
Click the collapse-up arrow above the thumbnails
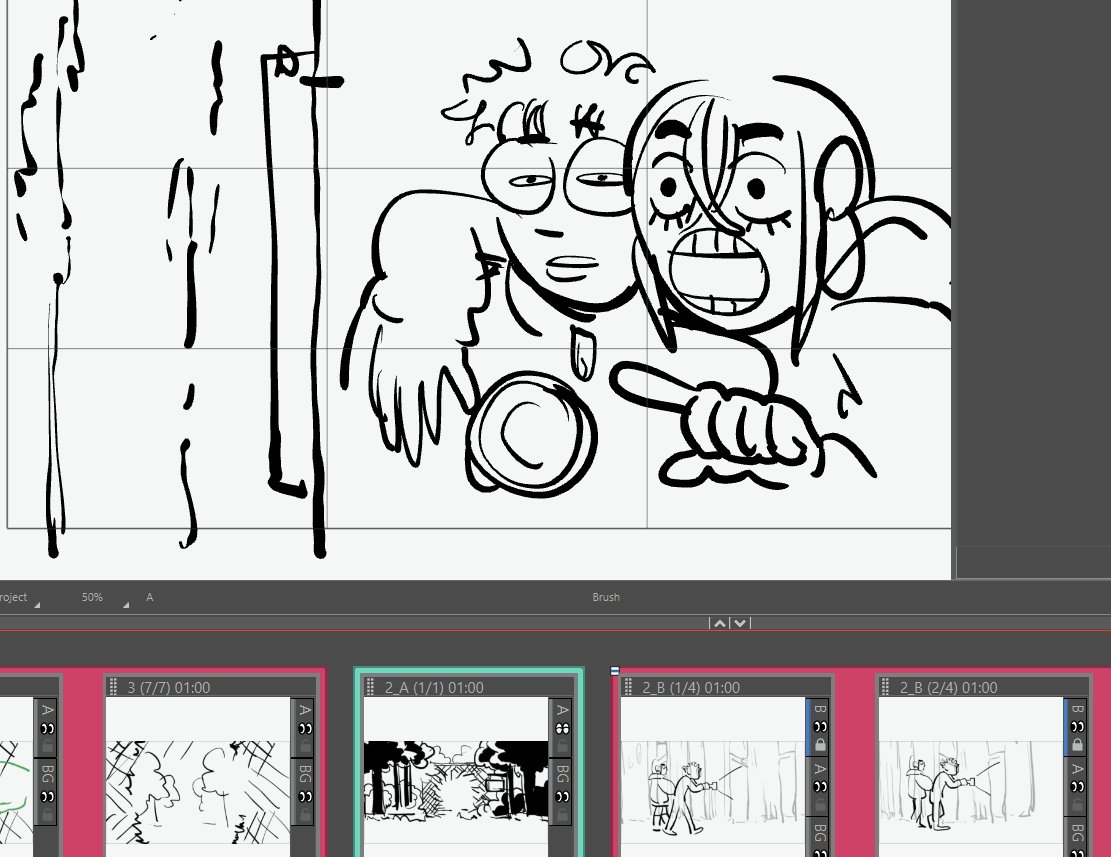pyautogui.click(x=720, y=623)
